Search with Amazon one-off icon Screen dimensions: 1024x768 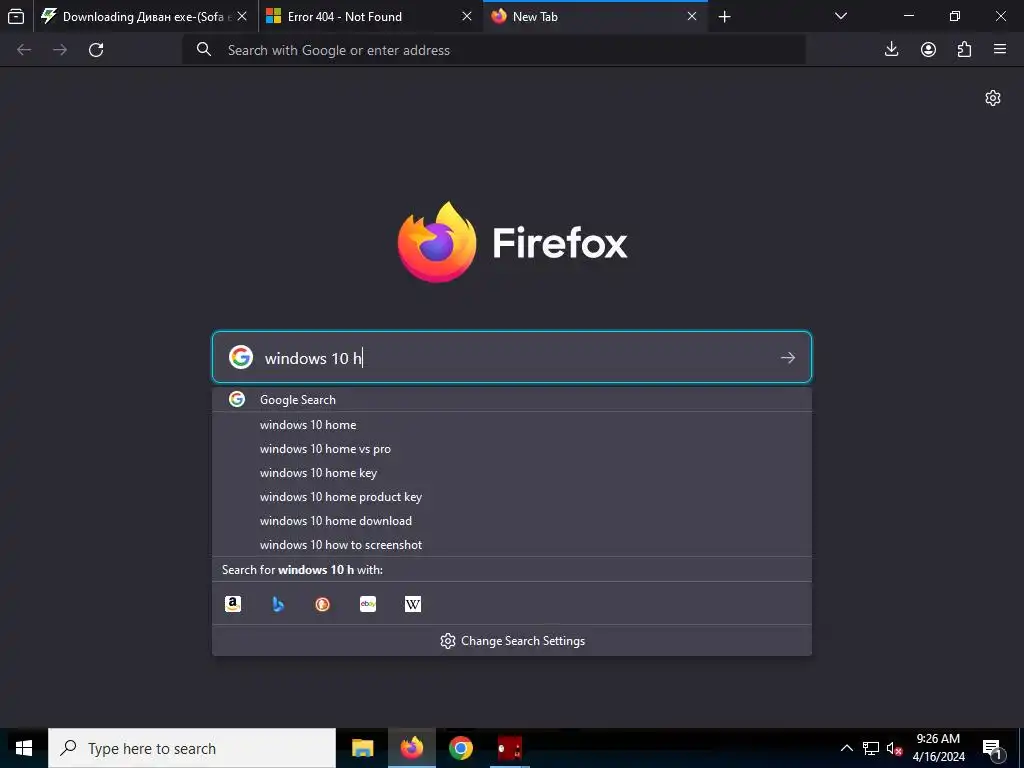click(233, 604)
